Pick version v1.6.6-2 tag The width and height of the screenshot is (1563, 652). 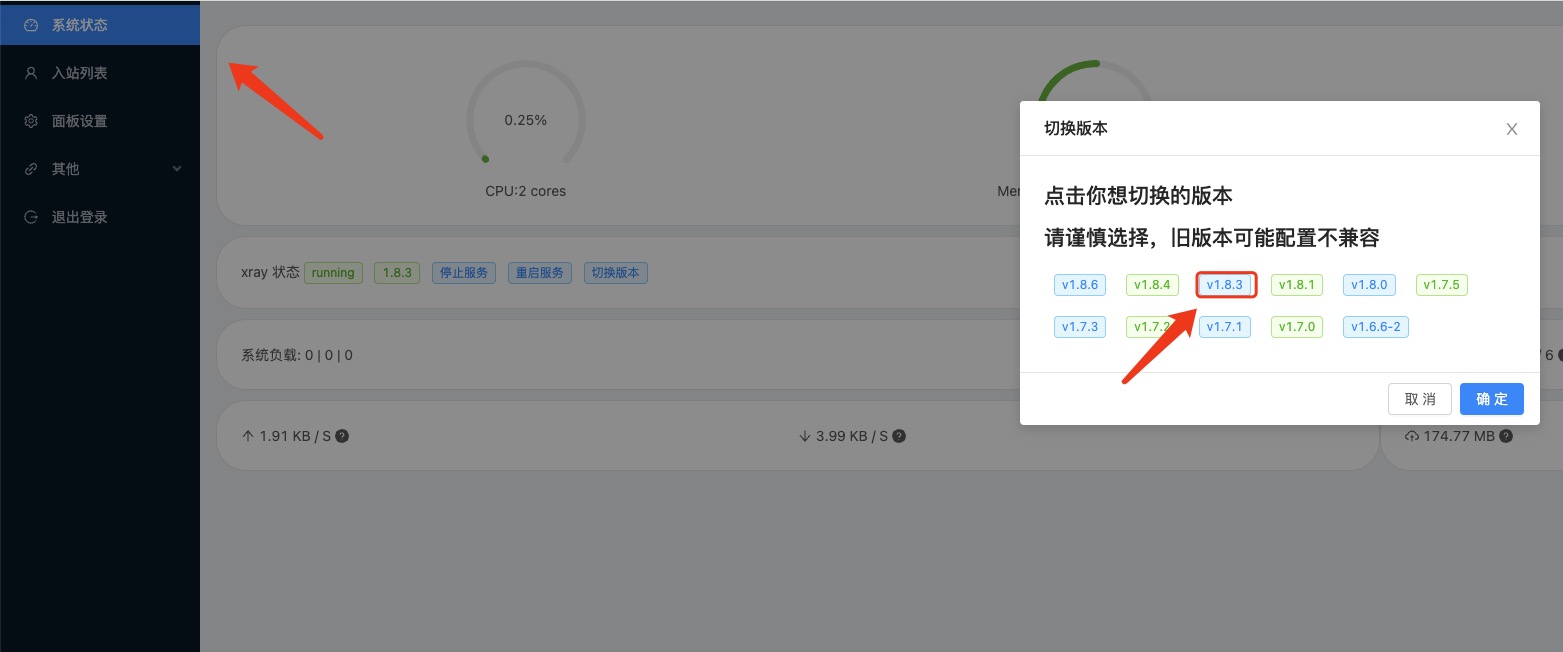1376,326
